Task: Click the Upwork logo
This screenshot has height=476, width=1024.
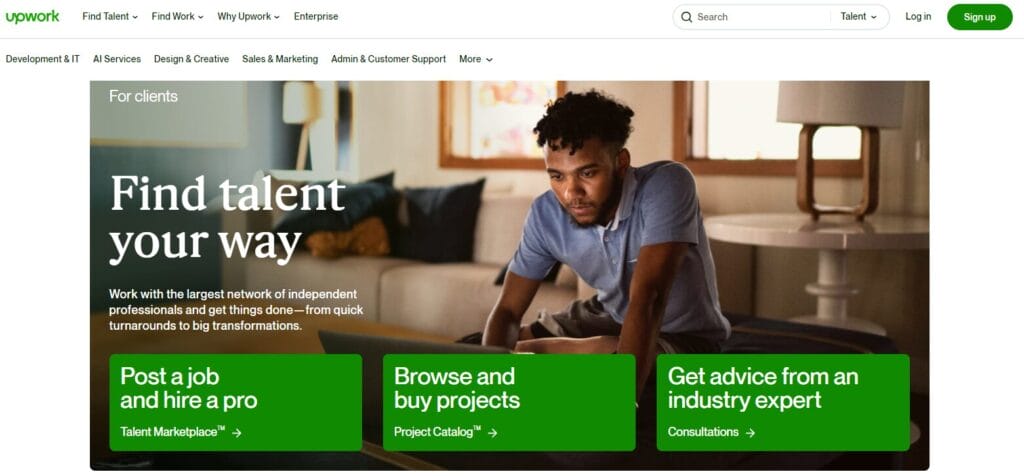Action: click(x=32, y=17)
